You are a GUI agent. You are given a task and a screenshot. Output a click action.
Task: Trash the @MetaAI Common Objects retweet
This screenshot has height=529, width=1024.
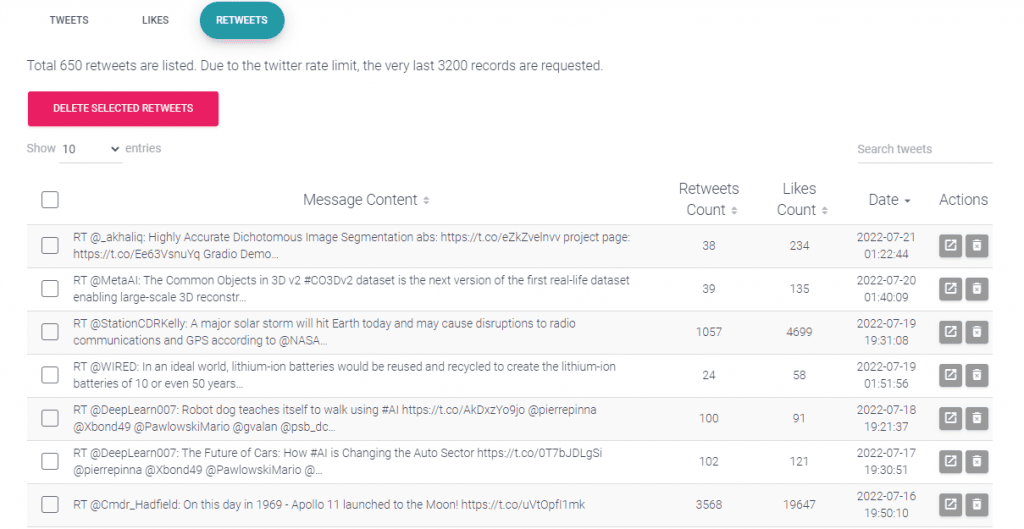[977, 289]
